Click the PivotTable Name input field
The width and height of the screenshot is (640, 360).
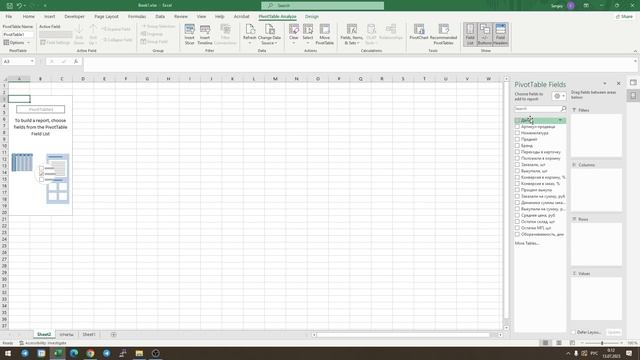[18, 35]
